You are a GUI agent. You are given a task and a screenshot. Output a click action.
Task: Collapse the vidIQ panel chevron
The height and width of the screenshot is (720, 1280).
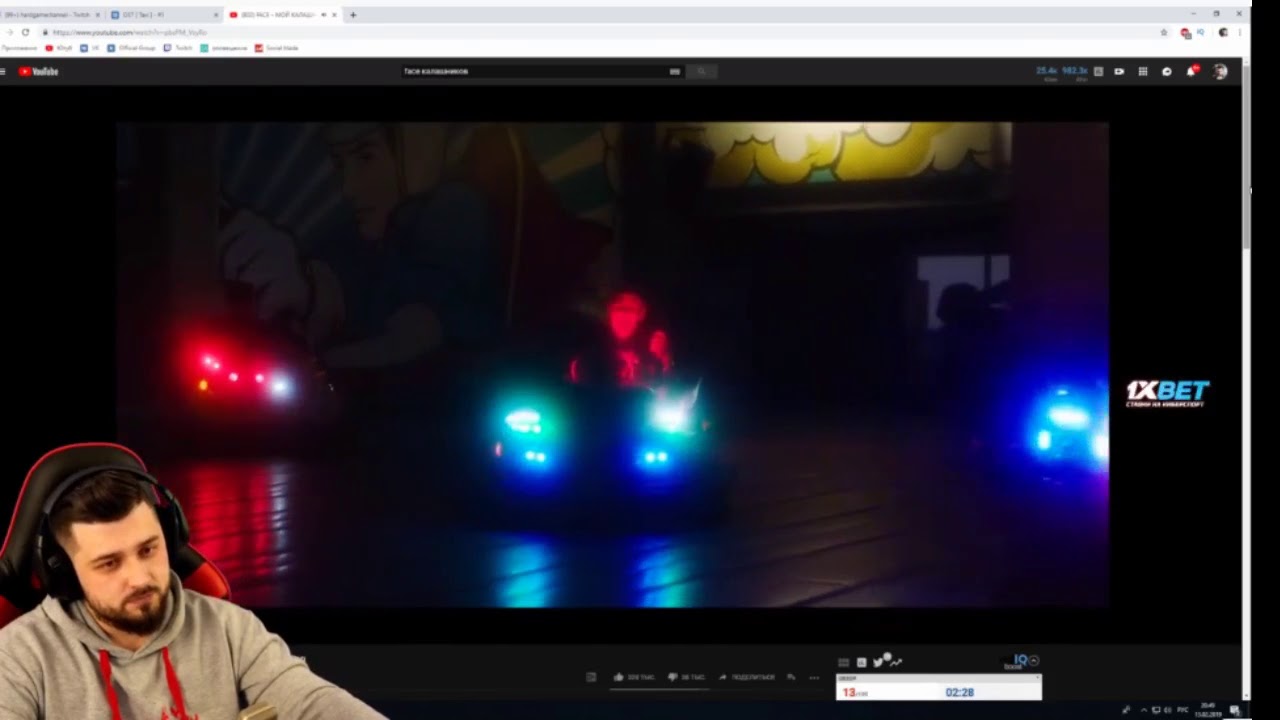pyautogui.click(x=1034, y=660)
